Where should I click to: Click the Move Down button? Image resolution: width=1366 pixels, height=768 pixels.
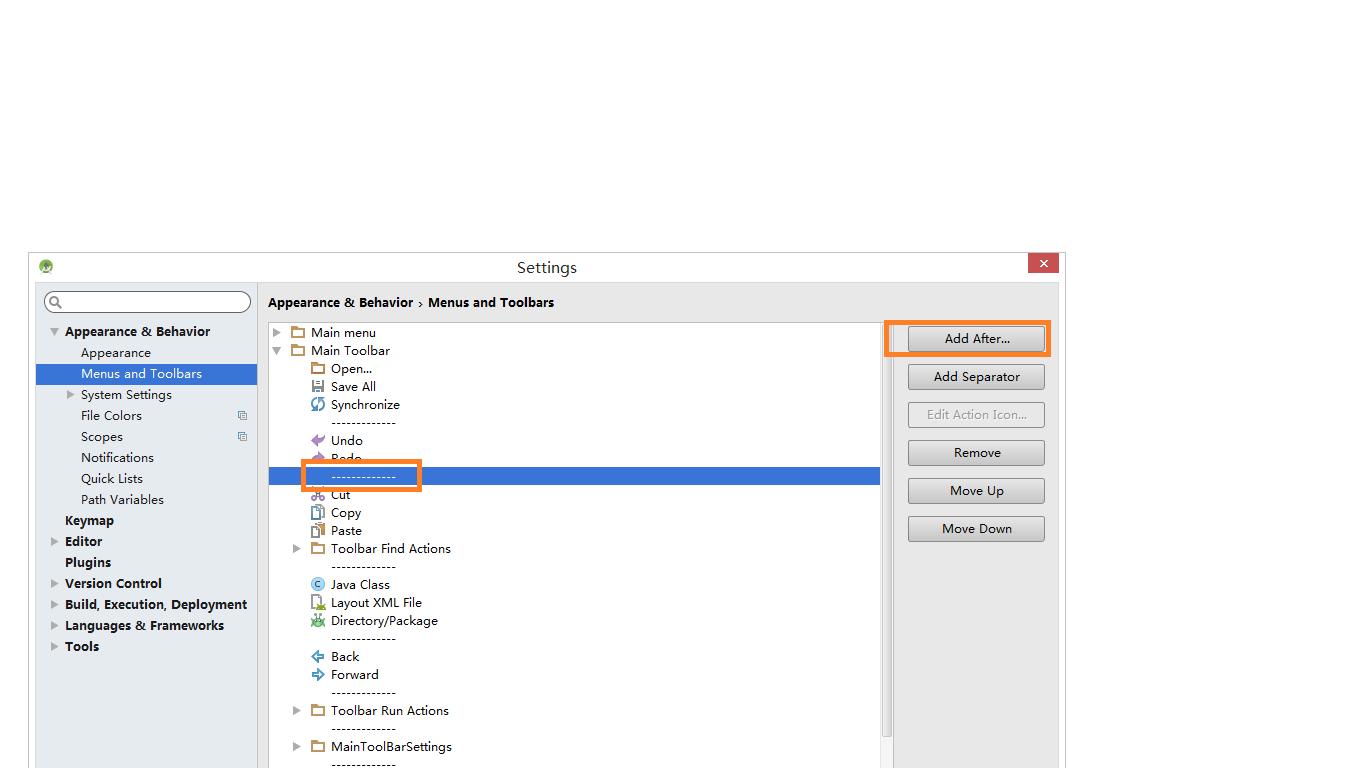click(976, 529)
